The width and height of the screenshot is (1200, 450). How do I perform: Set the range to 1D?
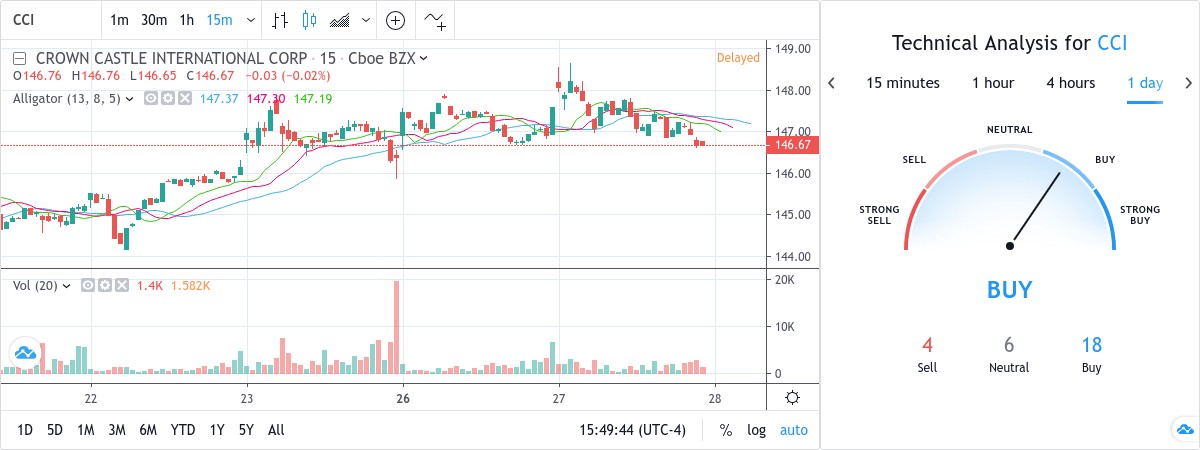(x=25, y=430)
